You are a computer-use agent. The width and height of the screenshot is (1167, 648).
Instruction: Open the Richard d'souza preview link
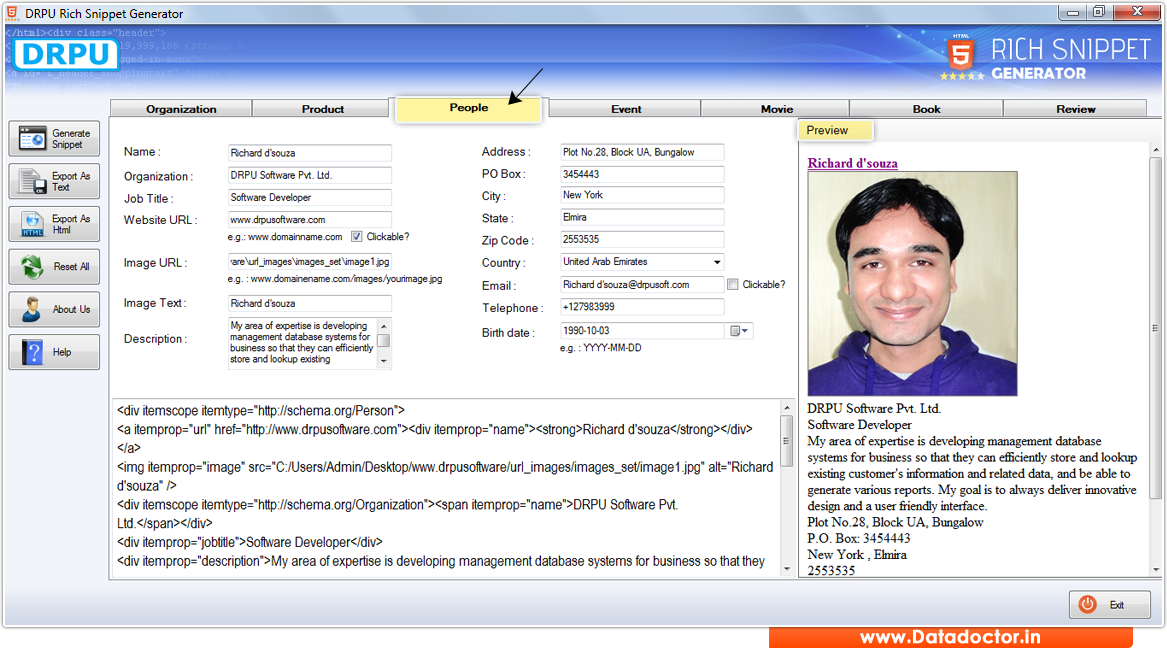tap(852, 163)
